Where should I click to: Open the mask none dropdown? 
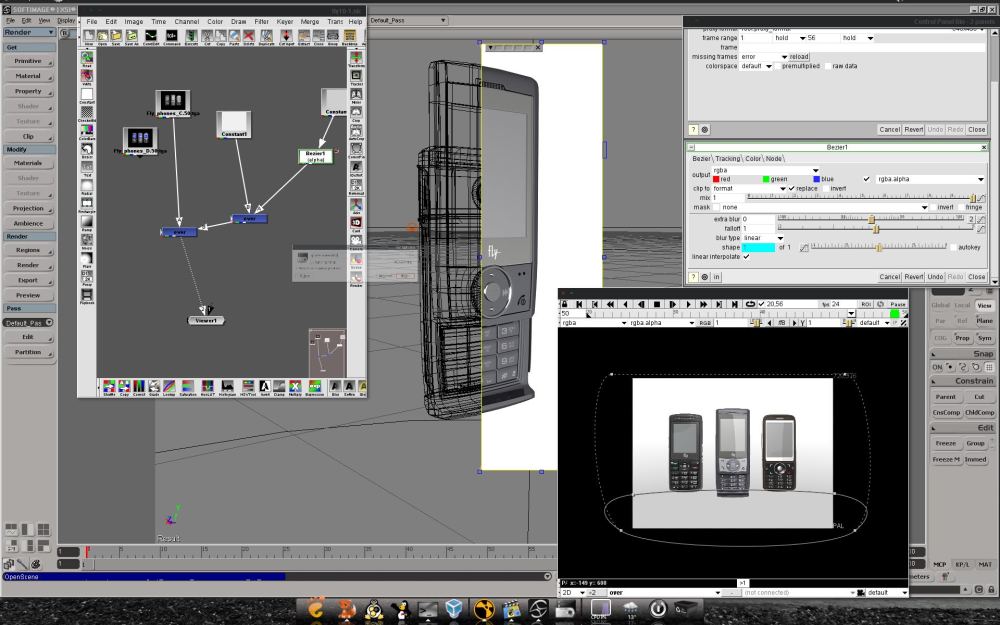(x=824, y=207)
